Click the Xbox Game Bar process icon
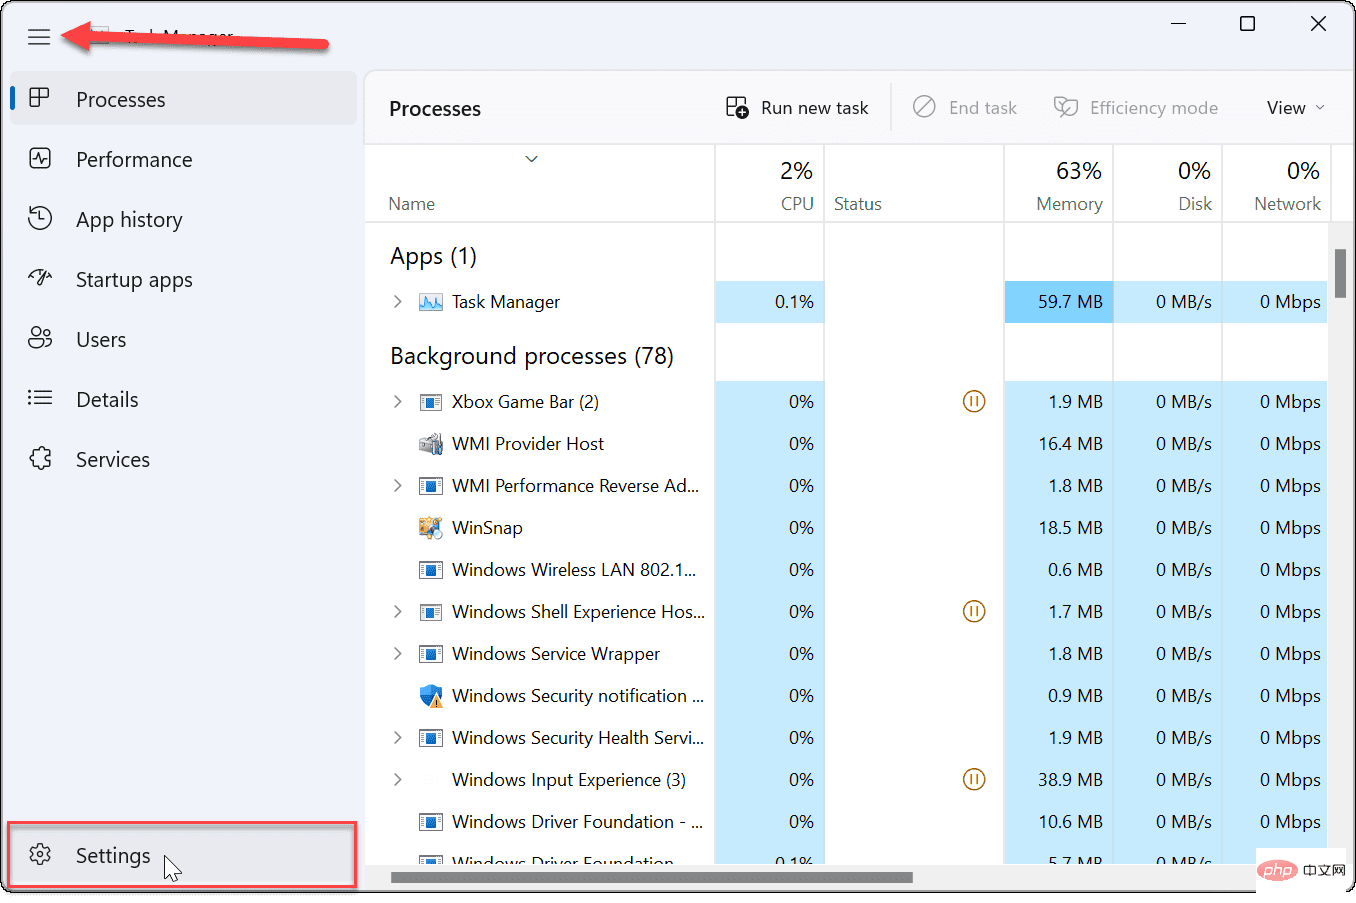Viewport: 1356px width, 903px height. coord(431,402)
